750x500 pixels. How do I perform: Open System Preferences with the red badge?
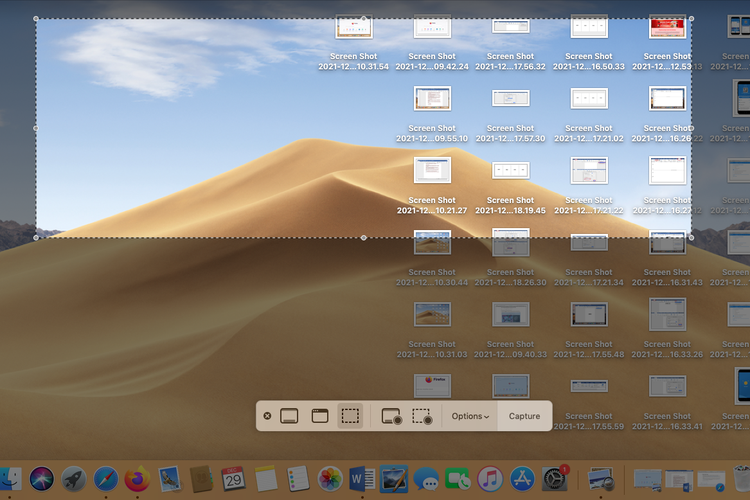[555, 478]
